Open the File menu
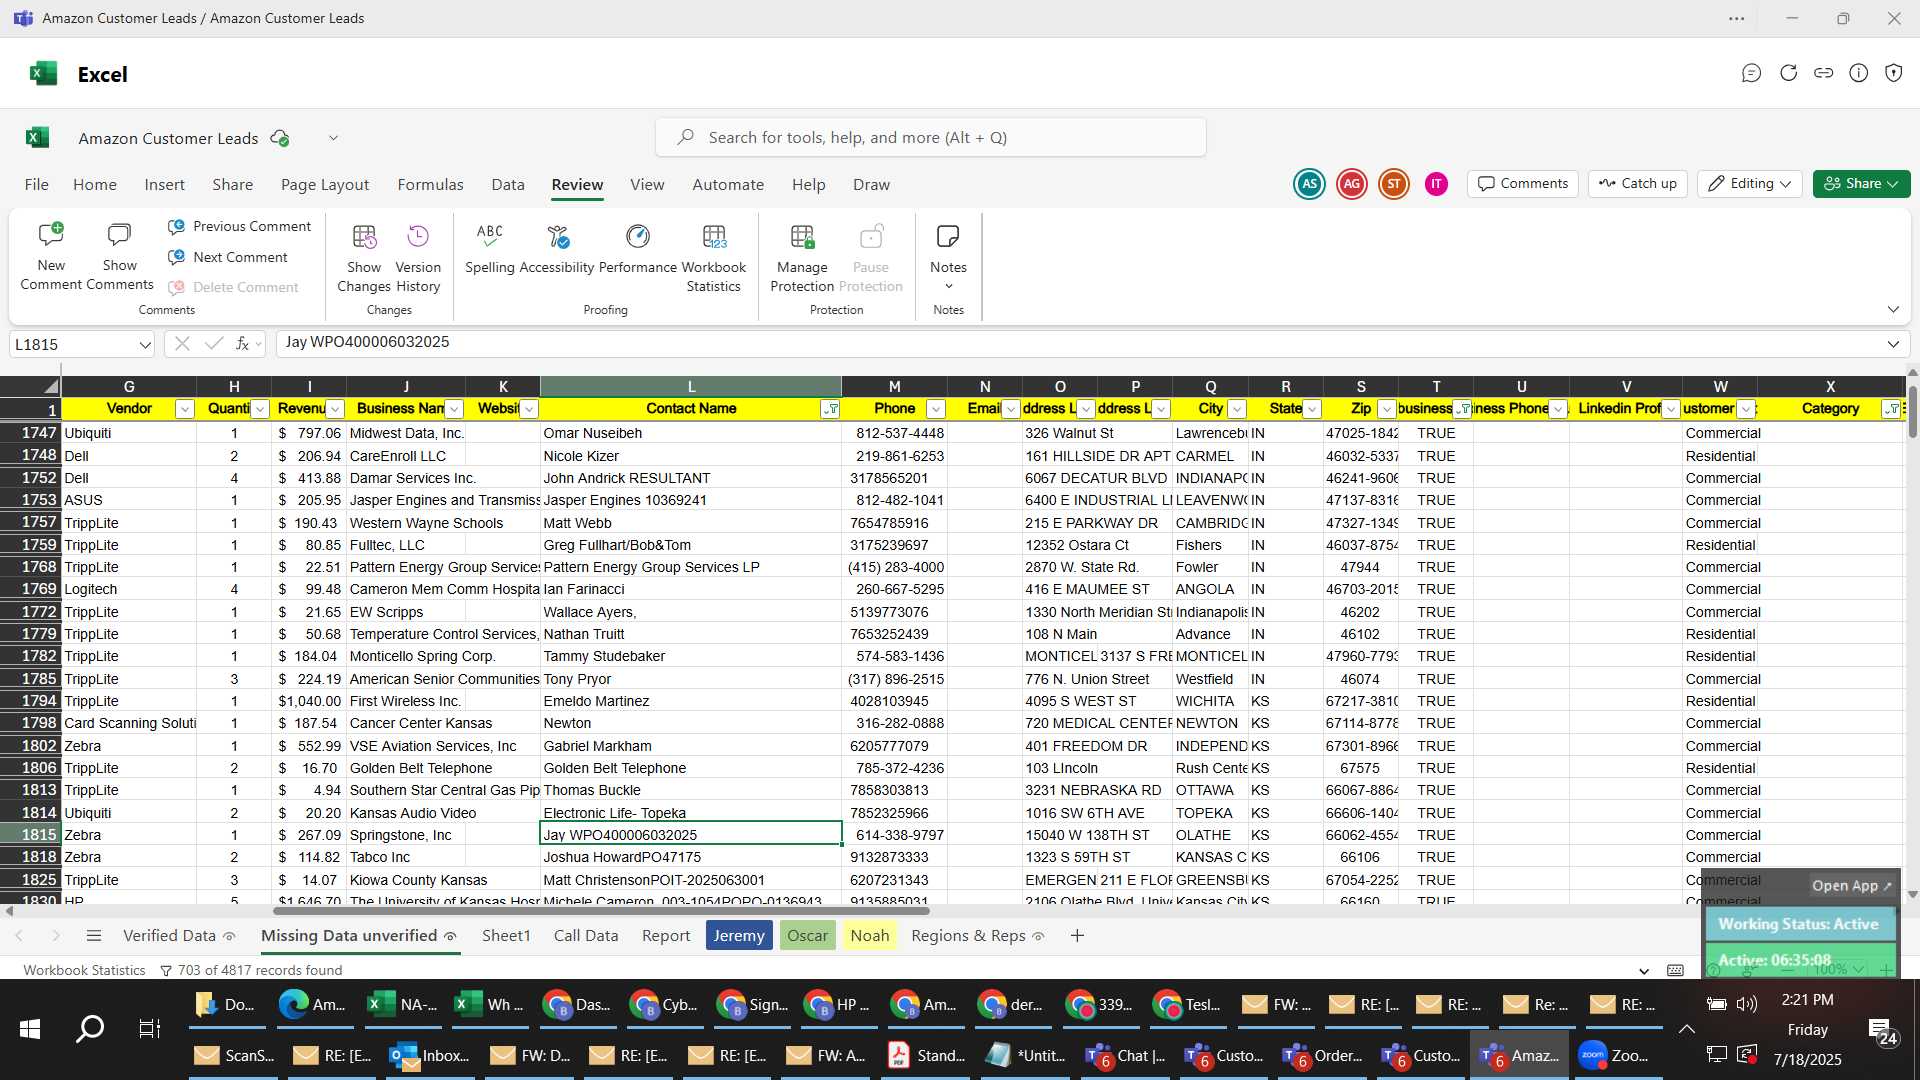1920x1080 pixels. click(36, 185)
